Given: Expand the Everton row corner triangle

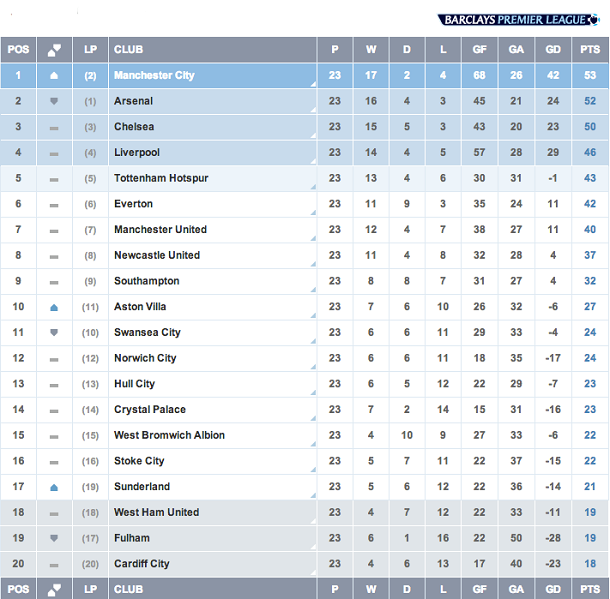Looking at the screenshot, I should 313,213.
